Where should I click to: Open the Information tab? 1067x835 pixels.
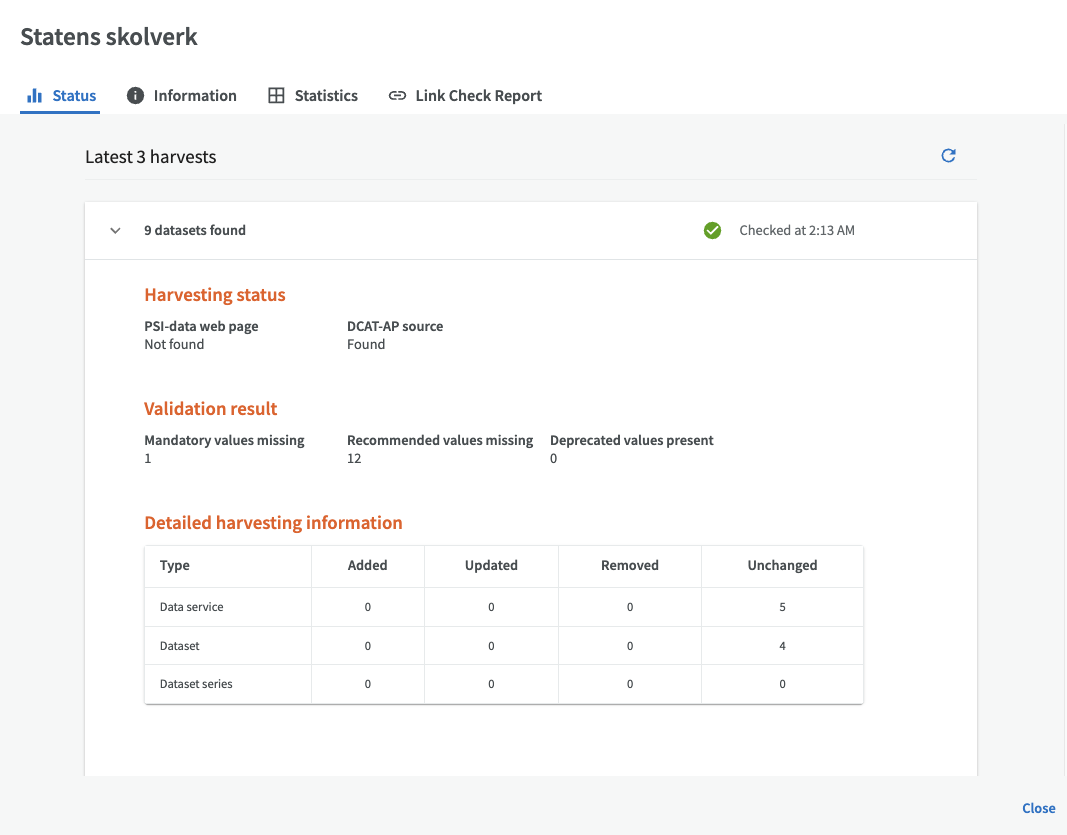pos(182,95)
